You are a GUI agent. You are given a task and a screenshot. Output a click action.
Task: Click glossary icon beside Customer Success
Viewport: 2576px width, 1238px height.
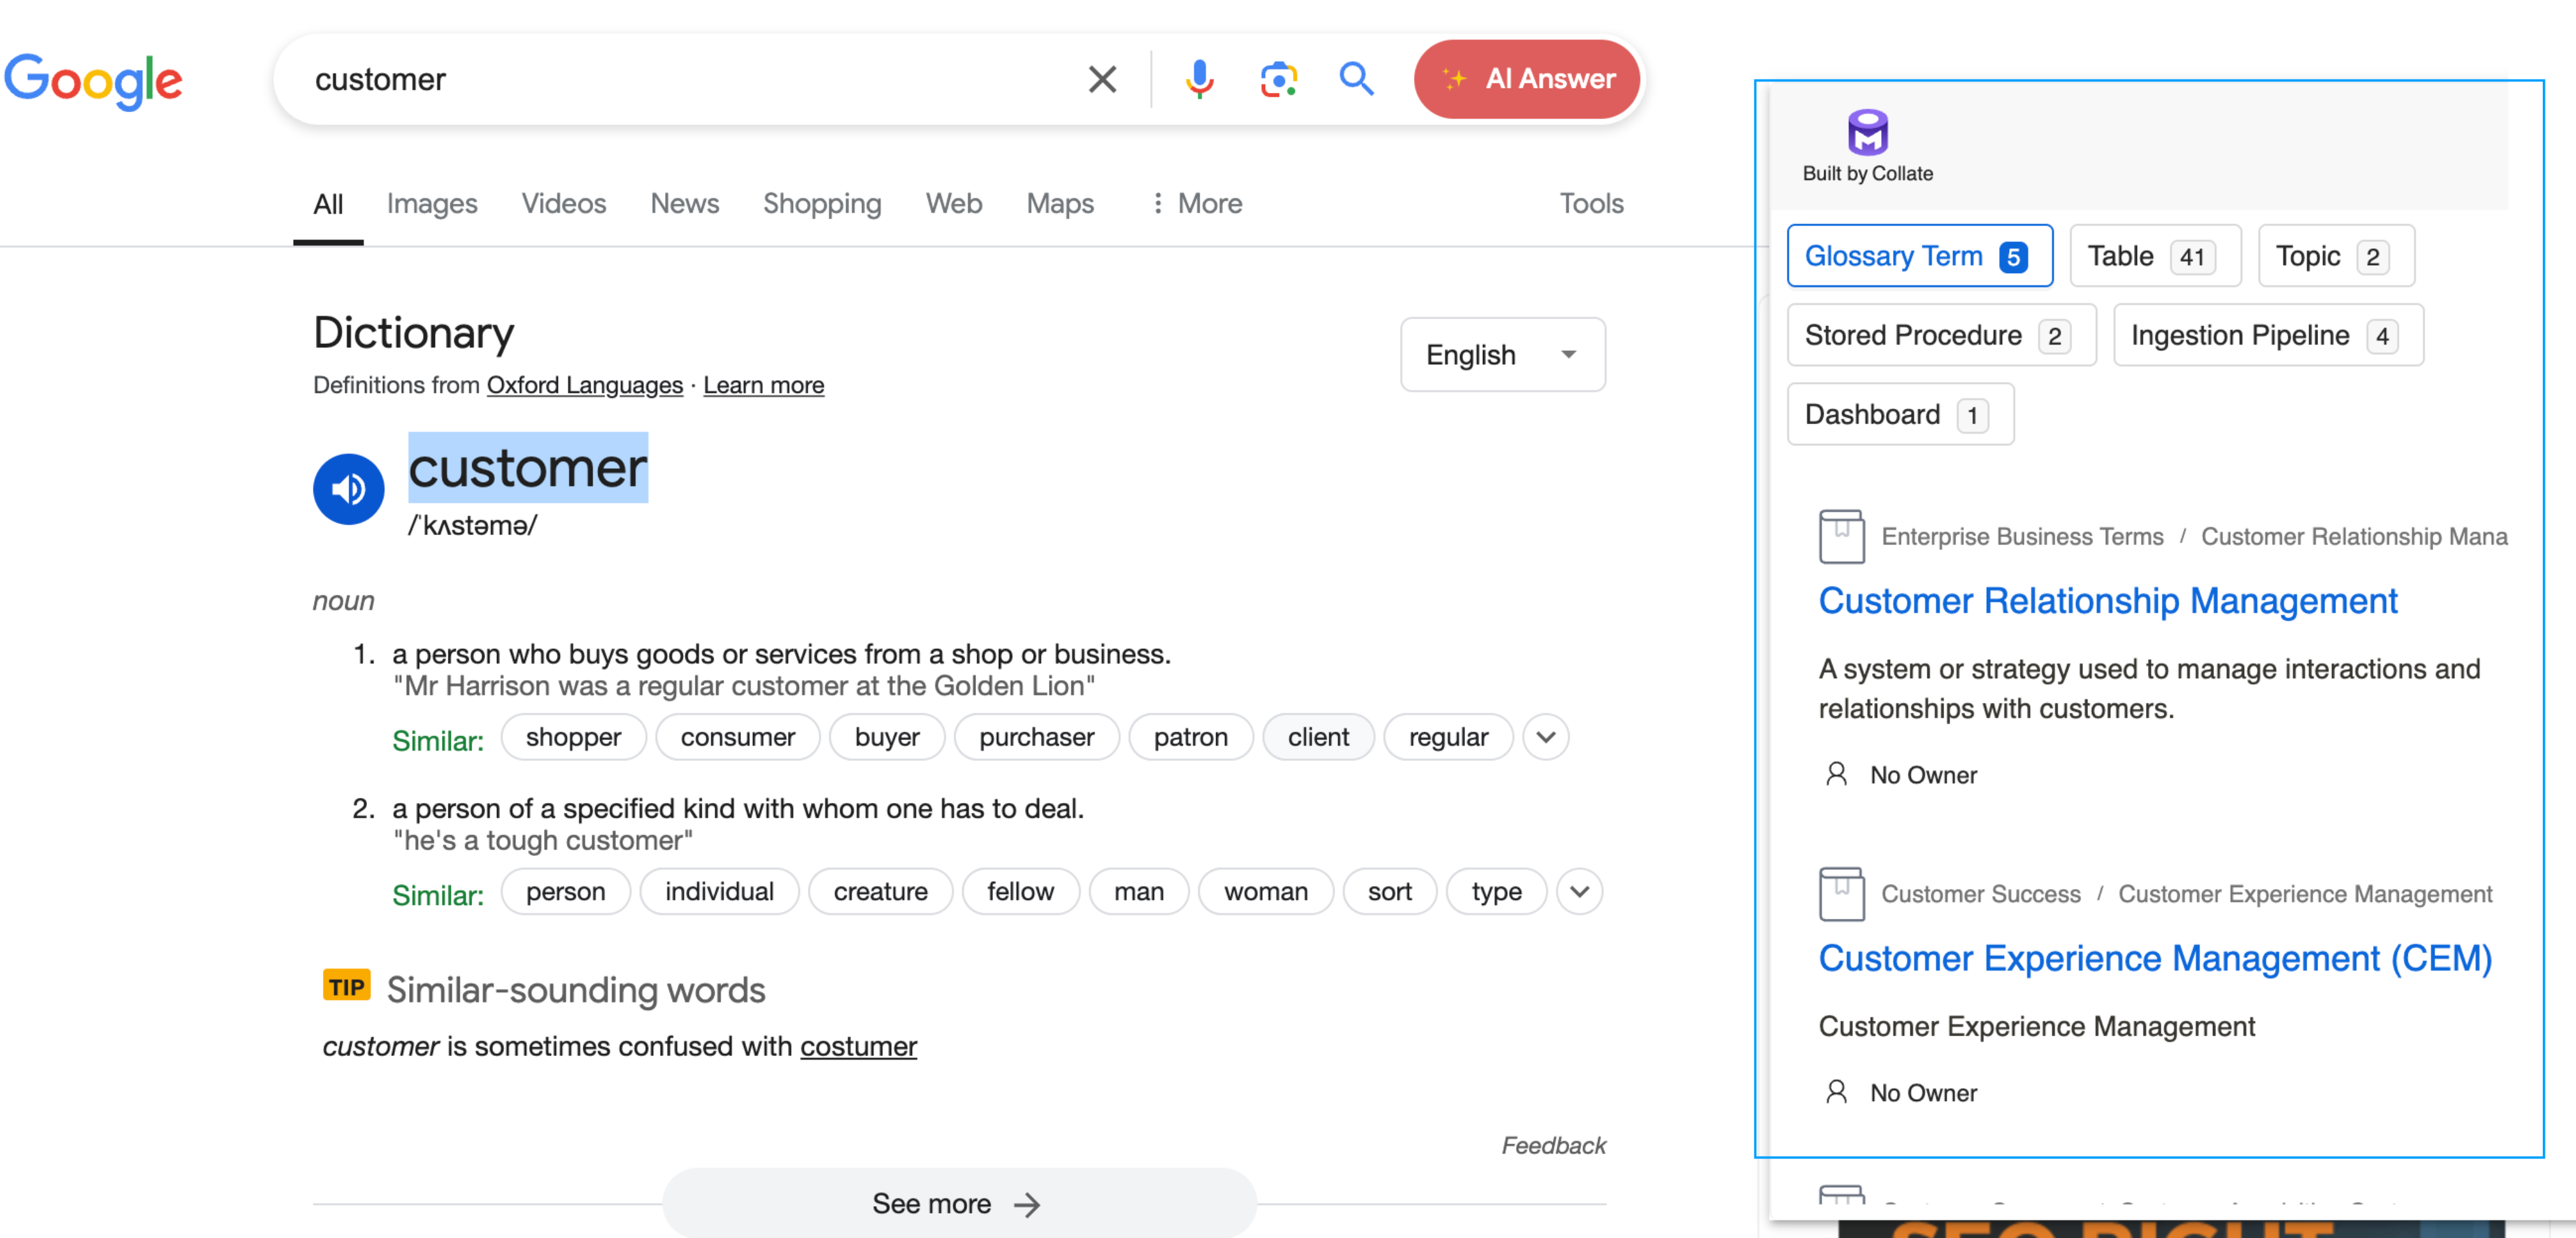click(x=1841, y=893)
